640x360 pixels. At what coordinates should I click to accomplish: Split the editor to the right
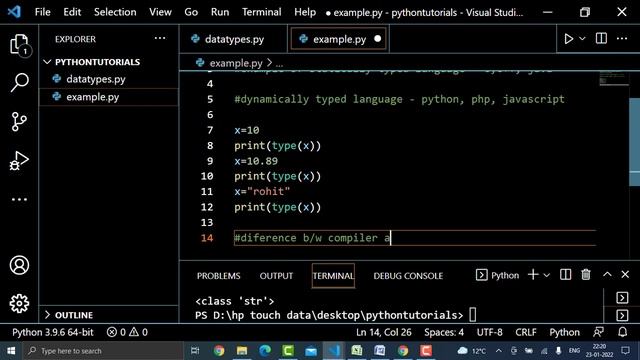[x=601, y=38]
